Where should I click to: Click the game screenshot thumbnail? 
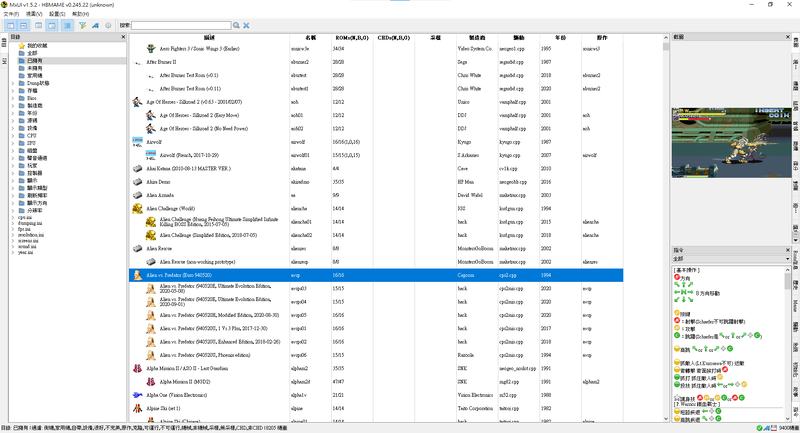(731, 142)
